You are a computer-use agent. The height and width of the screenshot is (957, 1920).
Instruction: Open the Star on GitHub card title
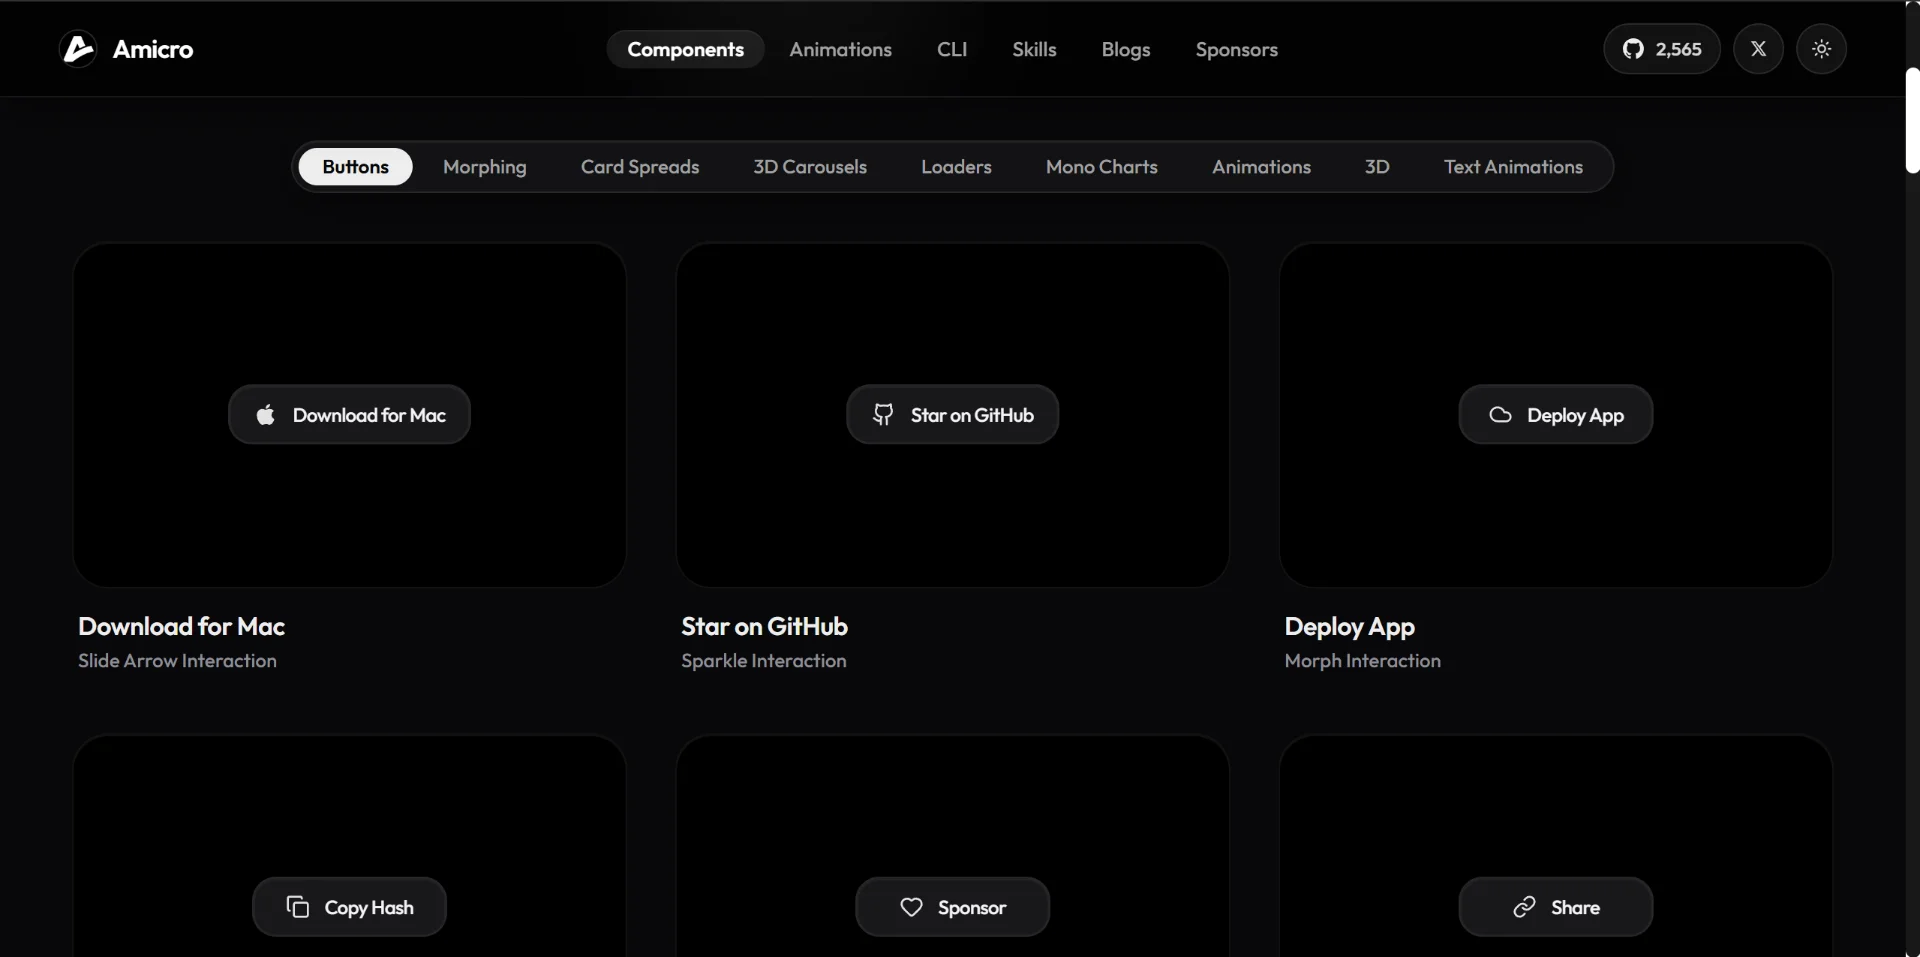pyautogui.click(x=765, y=626)
